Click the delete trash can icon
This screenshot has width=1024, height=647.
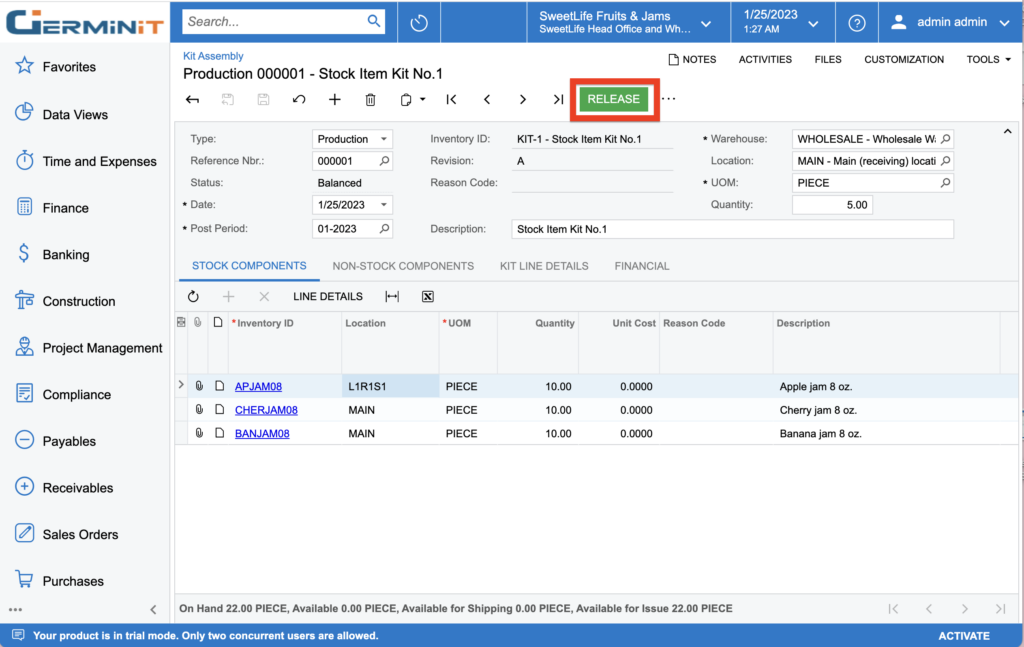pos(370,100)
